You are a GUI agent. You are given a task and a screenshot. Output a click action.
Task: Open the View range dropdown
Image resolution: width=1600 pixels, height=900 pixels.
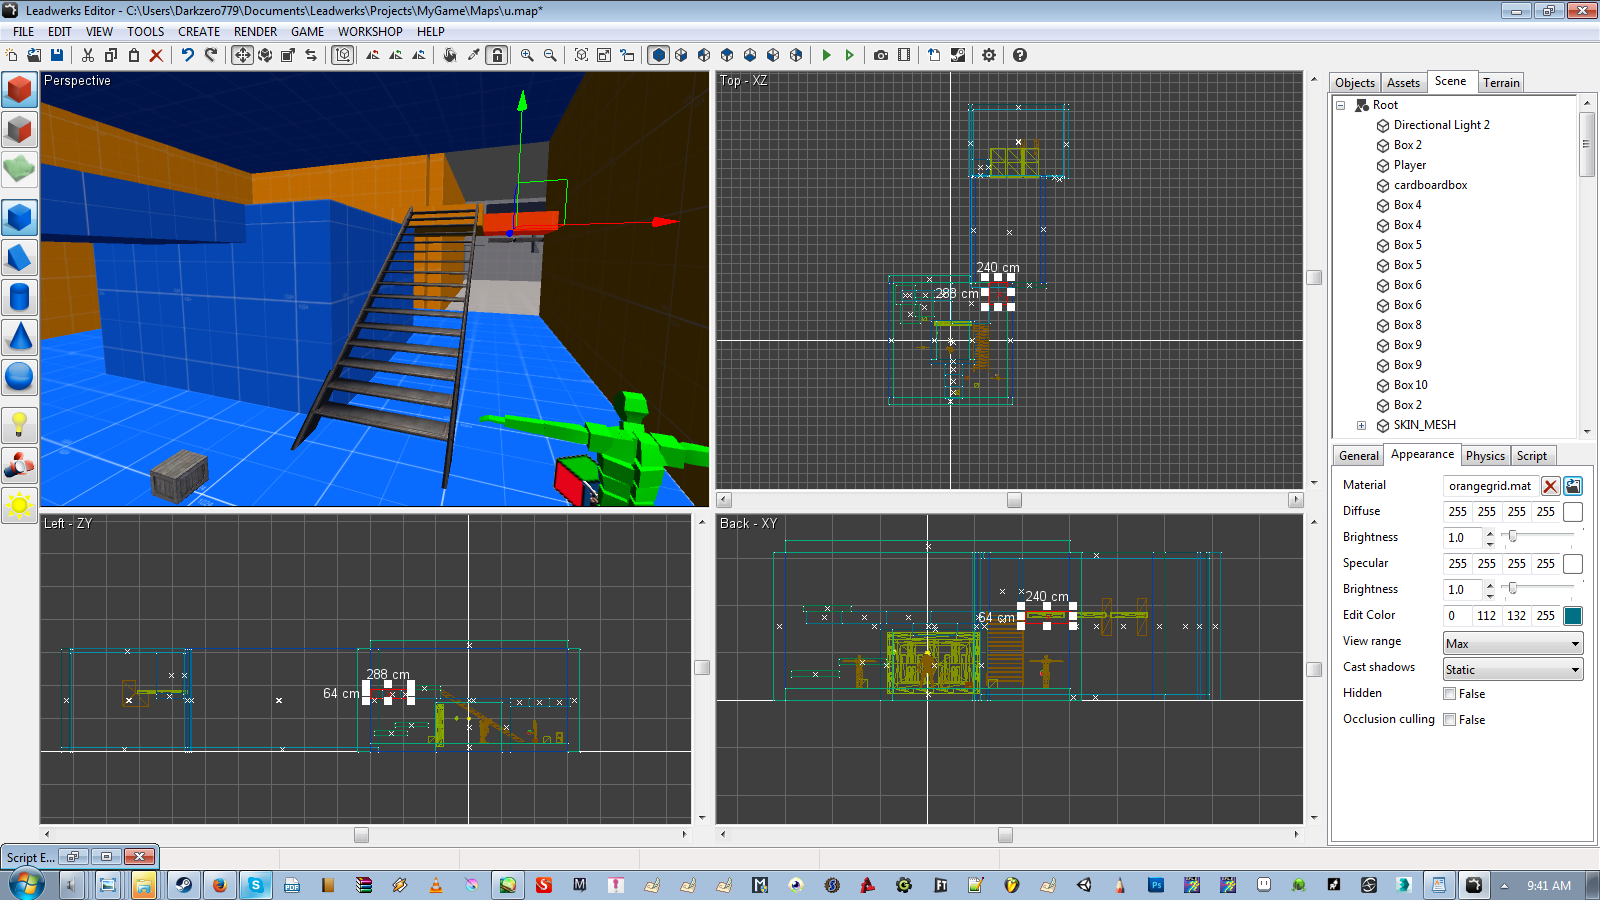click(x=1513, y=643)
